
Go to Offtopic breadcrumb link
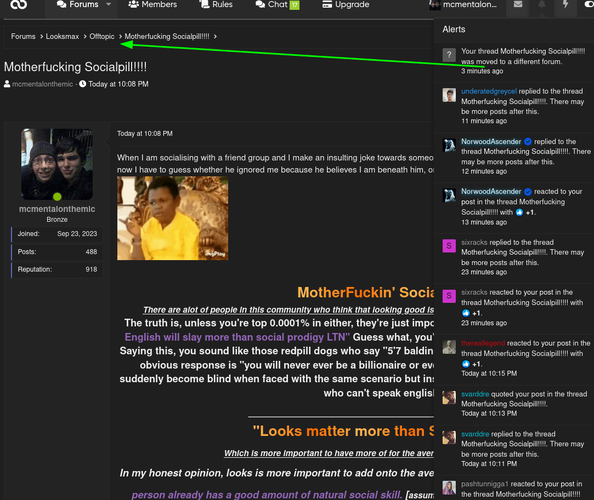tap(102, 36)
